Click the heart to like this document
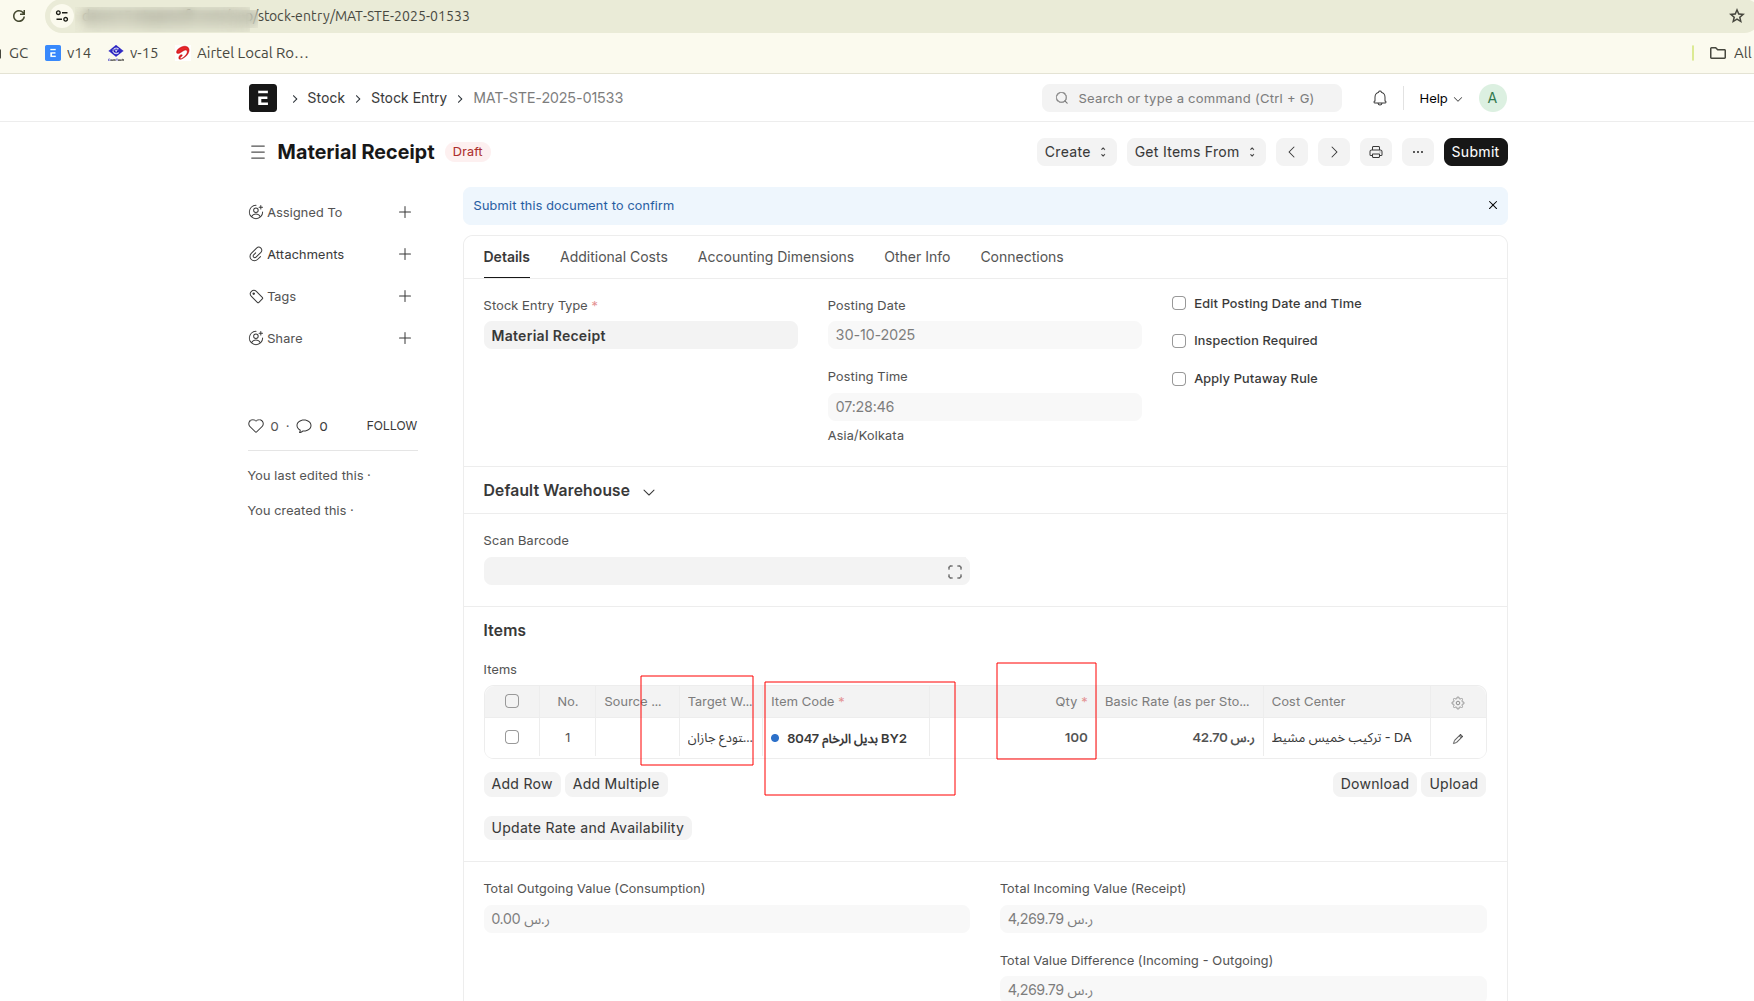The height and width of the screenshot is (1001, 1754). point(255,426)
